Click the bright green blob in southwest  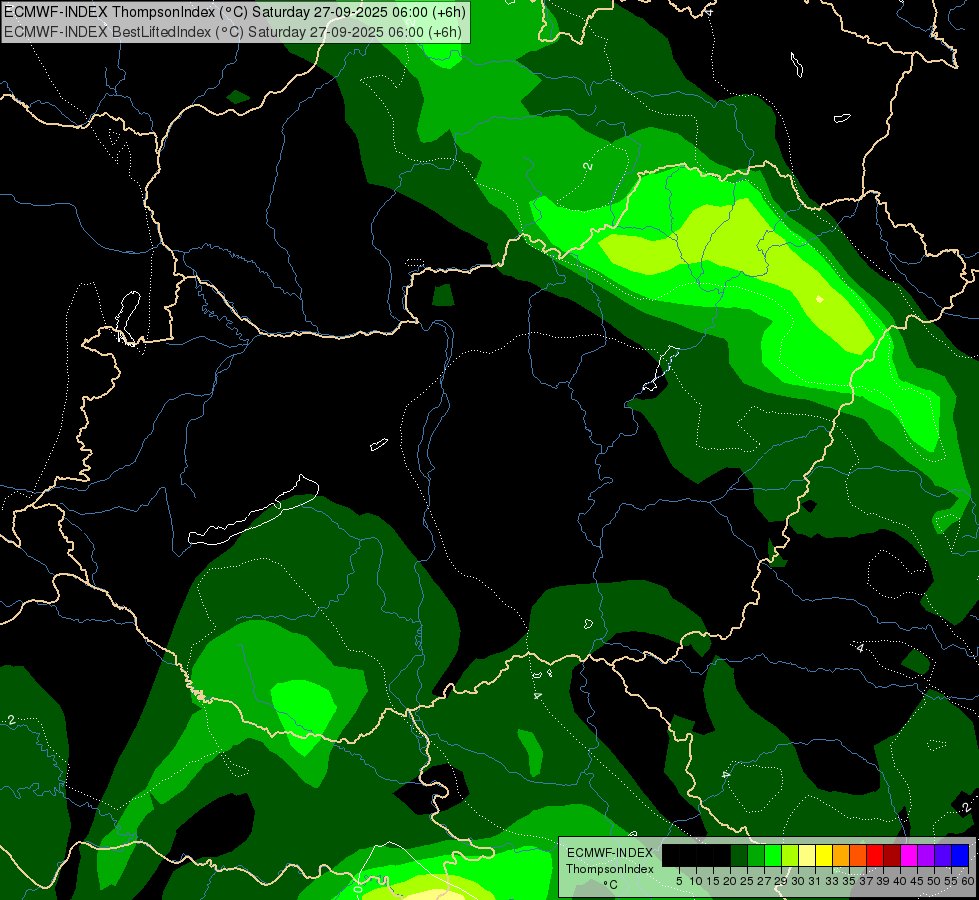point(303,702)
